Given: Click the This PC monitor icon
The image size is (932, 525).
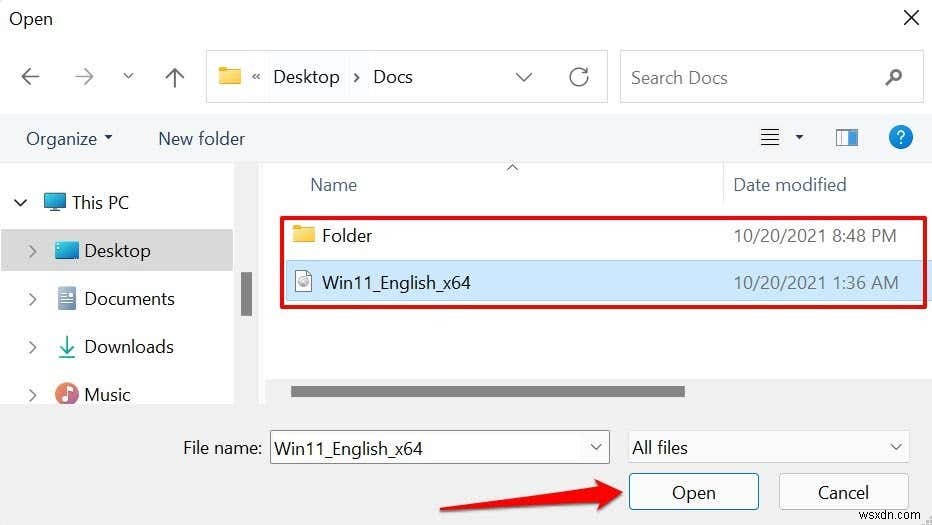Looking at the screenshot, I should tap(55, 202).
